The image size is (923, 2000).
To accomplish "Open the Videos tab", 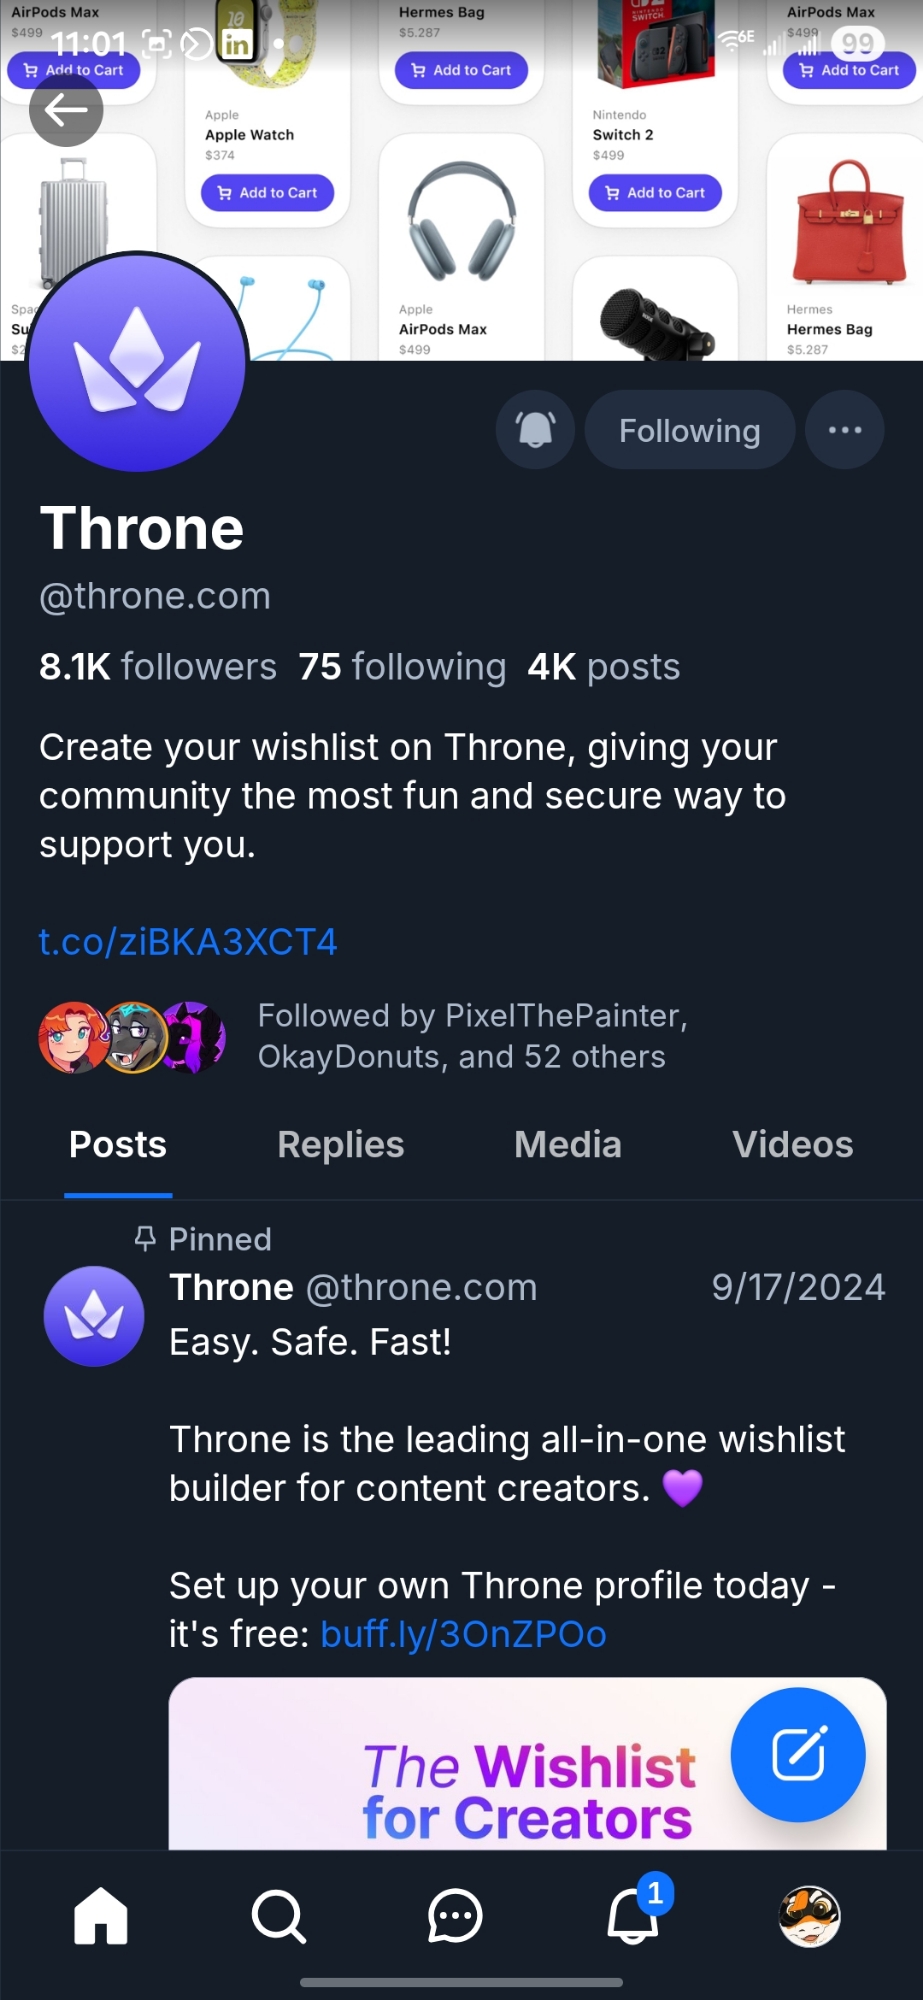I will tap(792, 1145).
